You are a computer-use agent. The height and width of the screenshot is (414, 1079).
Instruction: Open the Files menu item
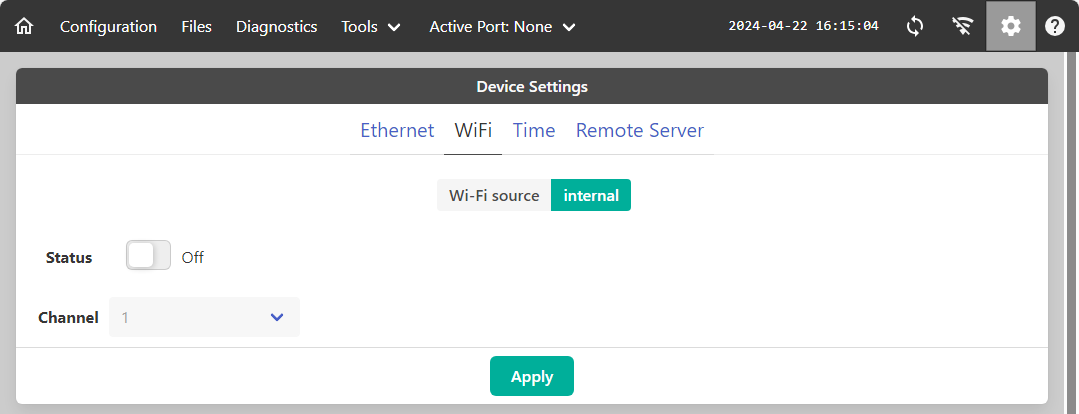pyautogui.click(x=197, y=27)
